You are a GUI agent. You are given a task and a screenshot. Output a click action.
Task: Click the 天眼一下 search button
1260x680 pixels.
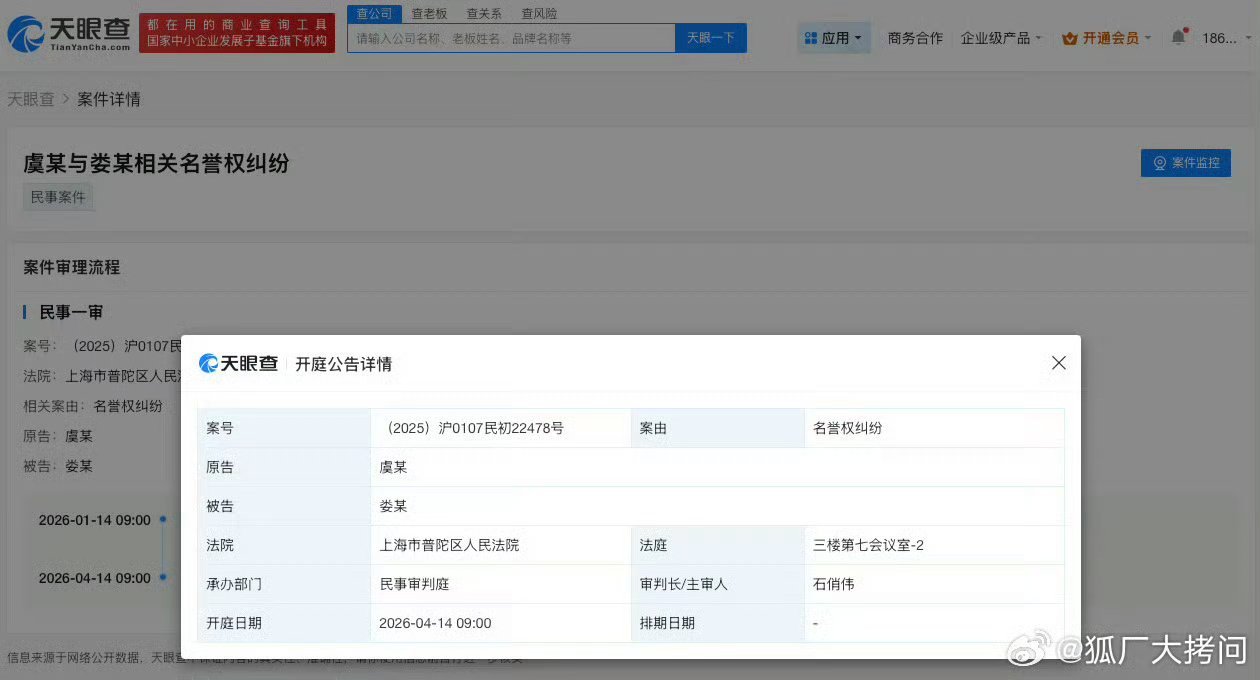click(710, 37)
